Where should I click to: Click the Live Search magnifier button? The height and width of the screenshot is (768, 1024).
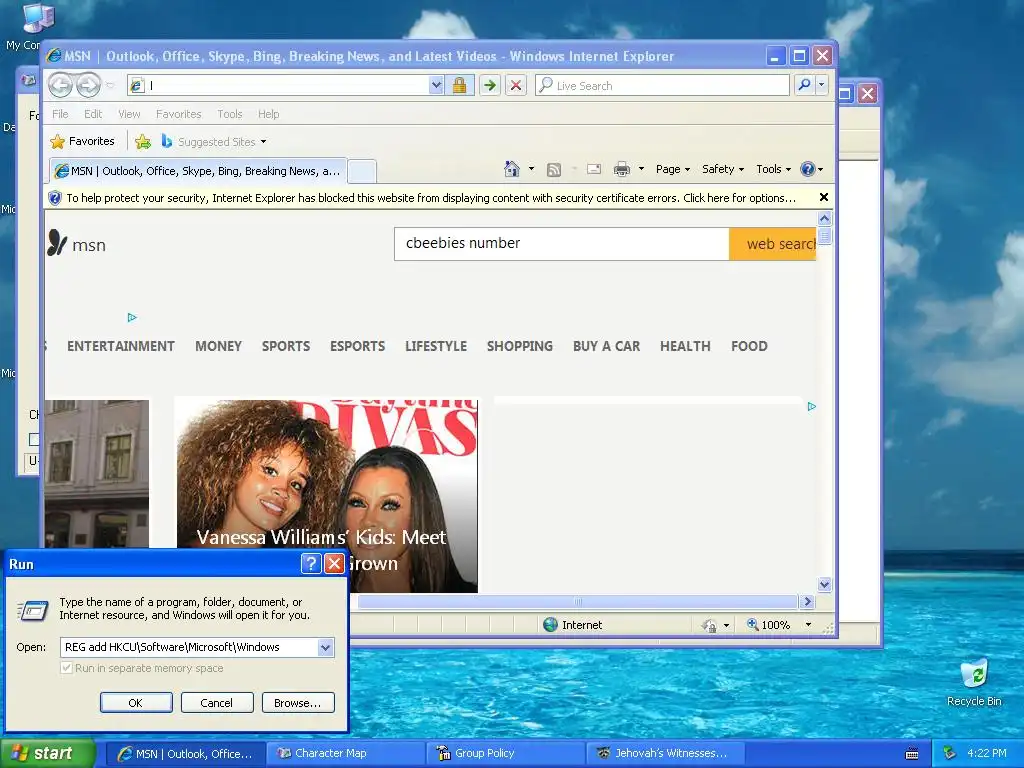click(805, 85)
